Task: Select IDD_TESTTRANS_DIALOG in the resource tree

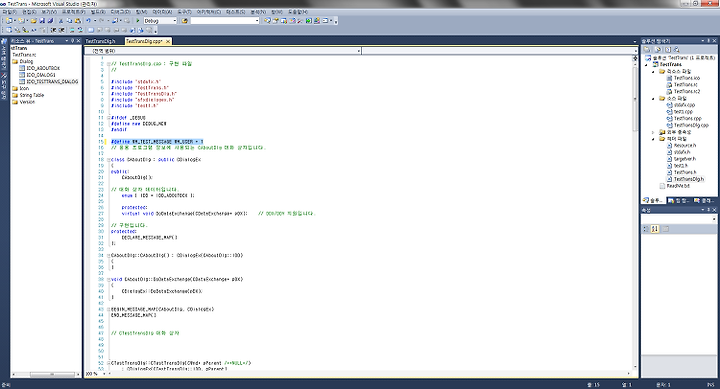Action: pyautogui.click(x=52, y=82)
